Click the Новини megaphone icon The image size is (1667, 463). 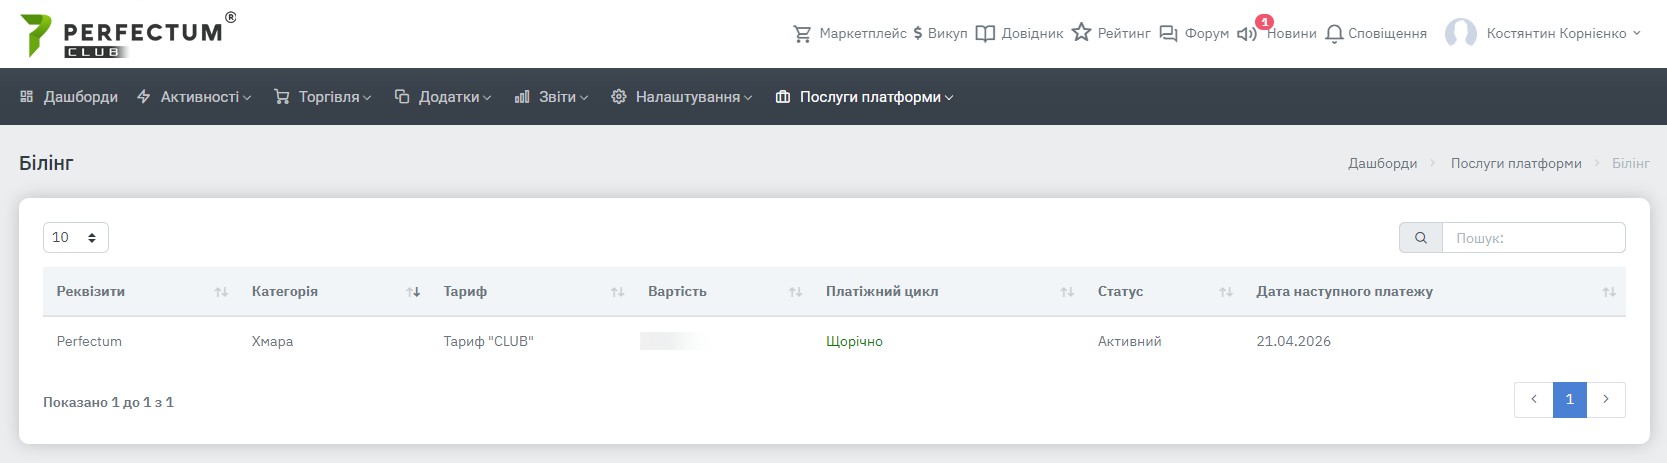(1246, 34)
